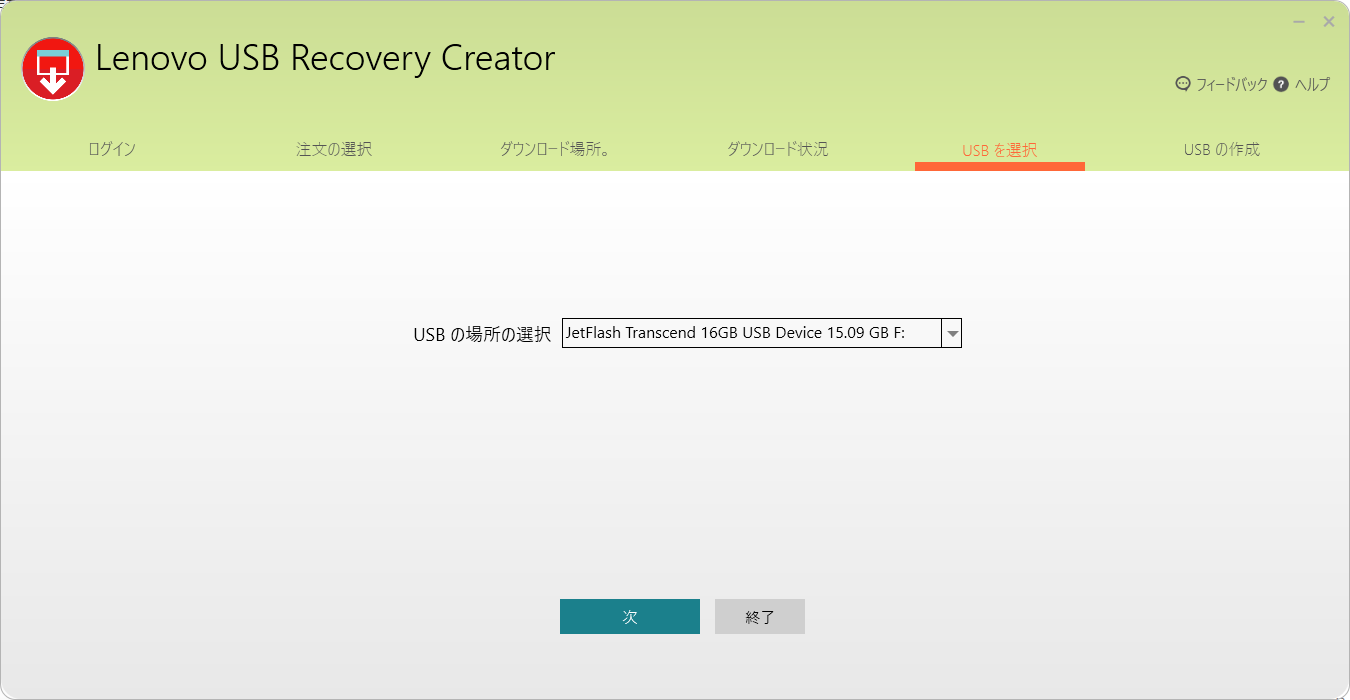Click the Lenovo USB Recovery Creator logo icon
Screen dimensions: 1350x700
[x=53, y=68]
